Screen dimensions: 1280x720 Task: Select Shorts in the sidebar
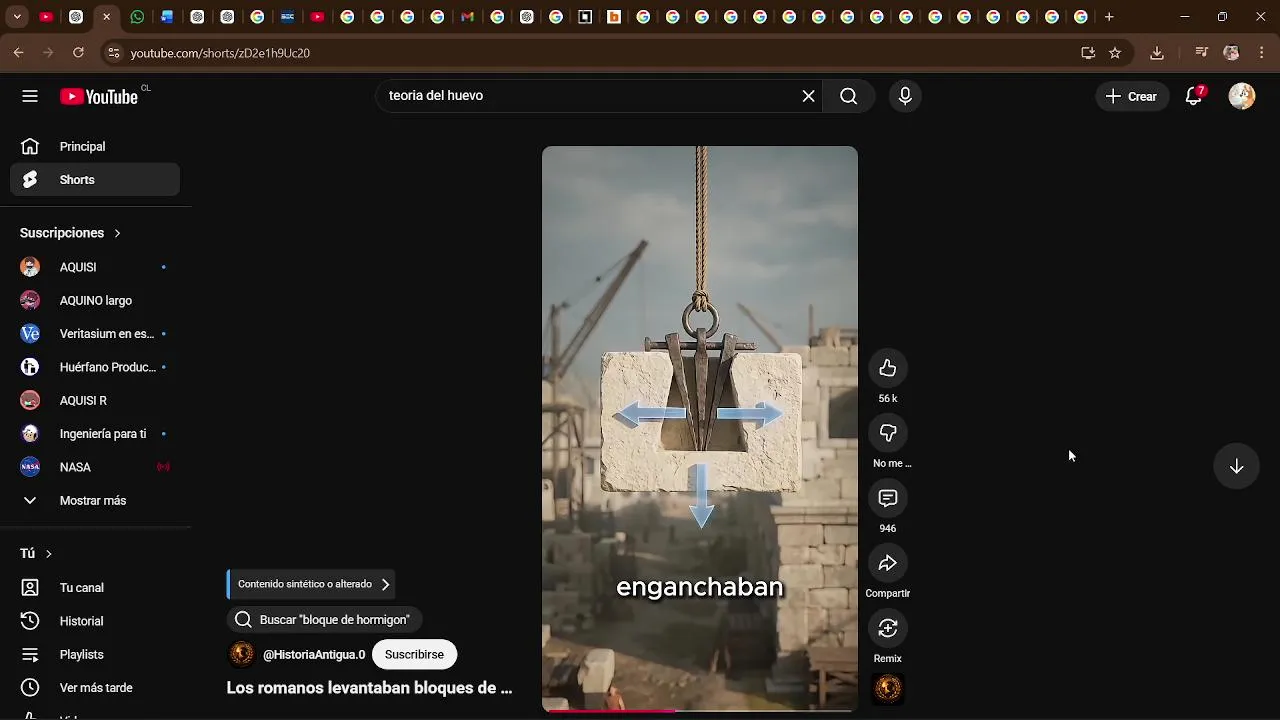tap(95, 180)
